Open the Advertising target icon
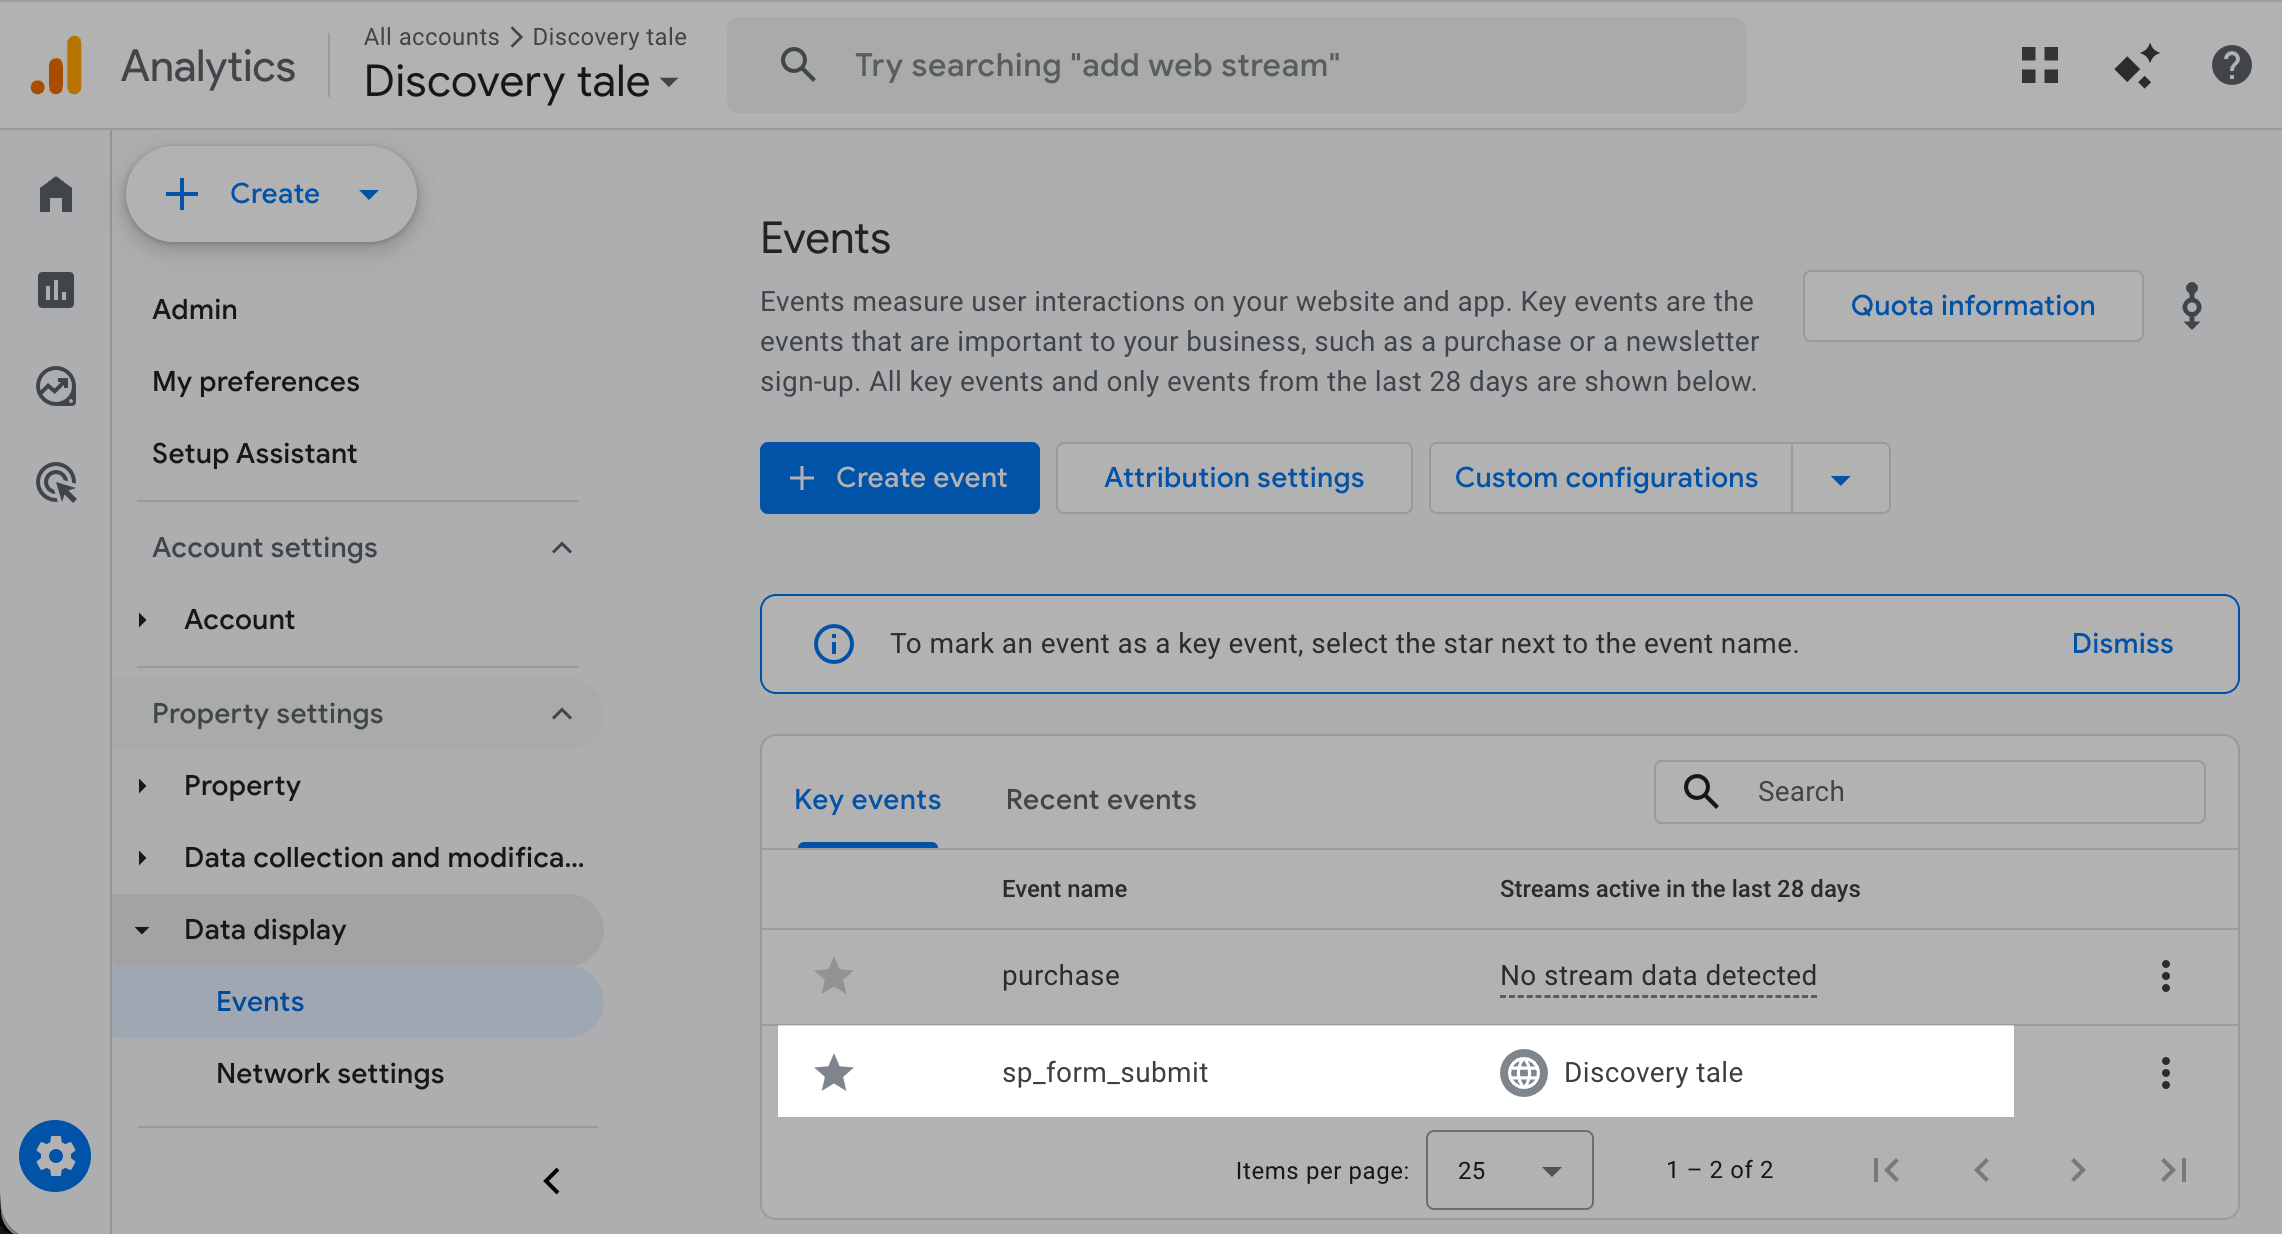2282x1234 pixels. coord(56,483)
